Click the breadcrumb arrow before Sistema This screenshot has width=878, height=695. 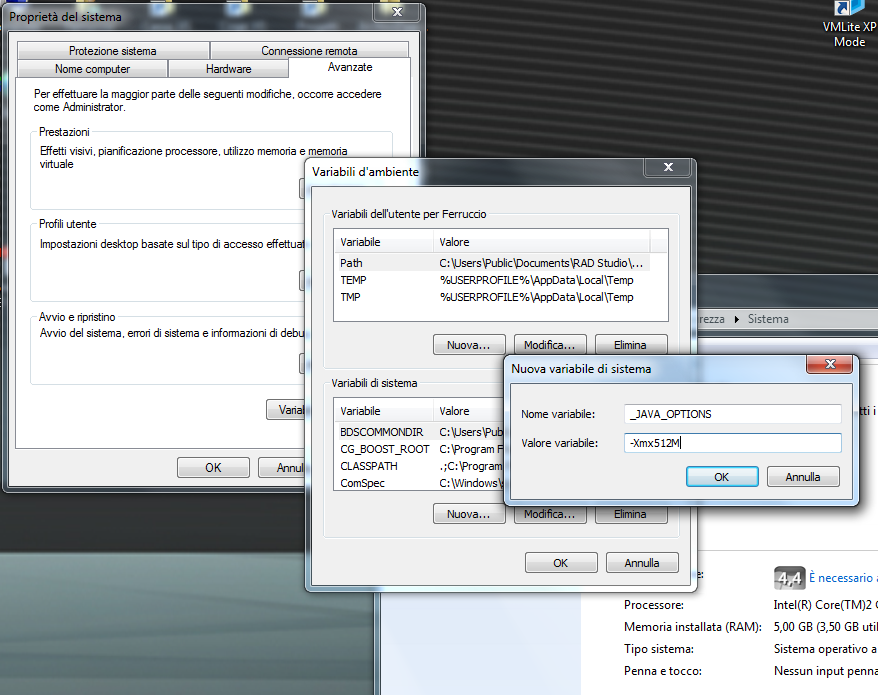tap(736, 319)
